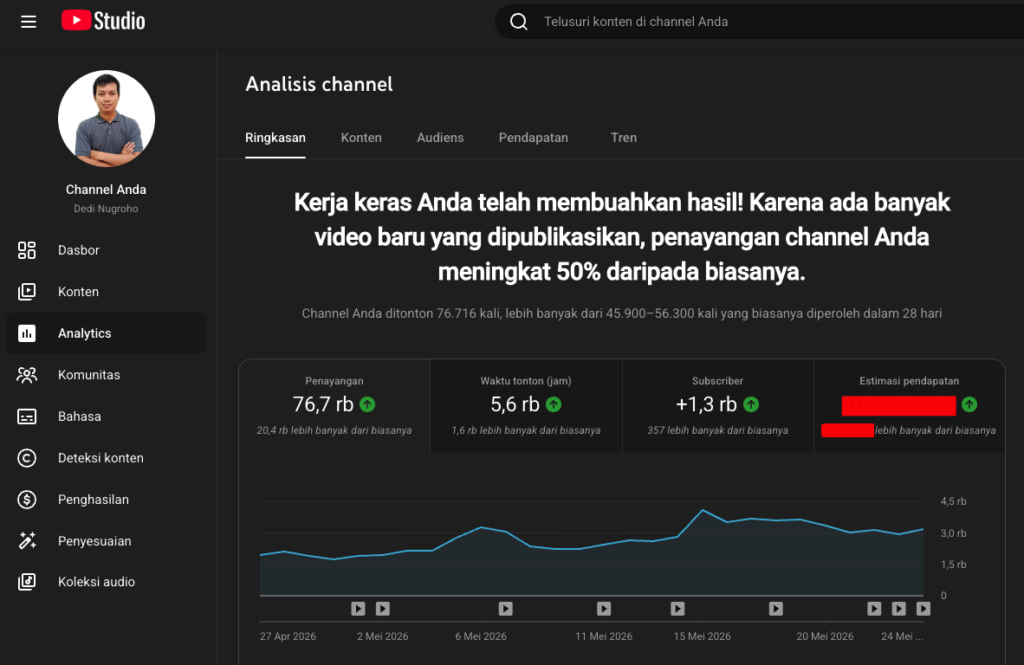Click the Penghasilan dollar icon
This screenshot has height=665, width=1024.
coord(27,500)
